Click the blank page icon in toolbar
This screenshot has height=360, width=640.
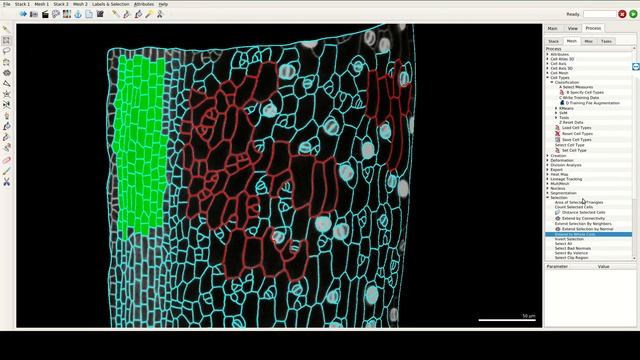click(89, 14)
